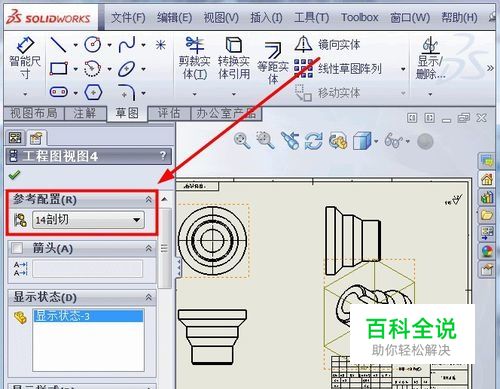Open the 窗口(W) menu

tap(410, 17)
